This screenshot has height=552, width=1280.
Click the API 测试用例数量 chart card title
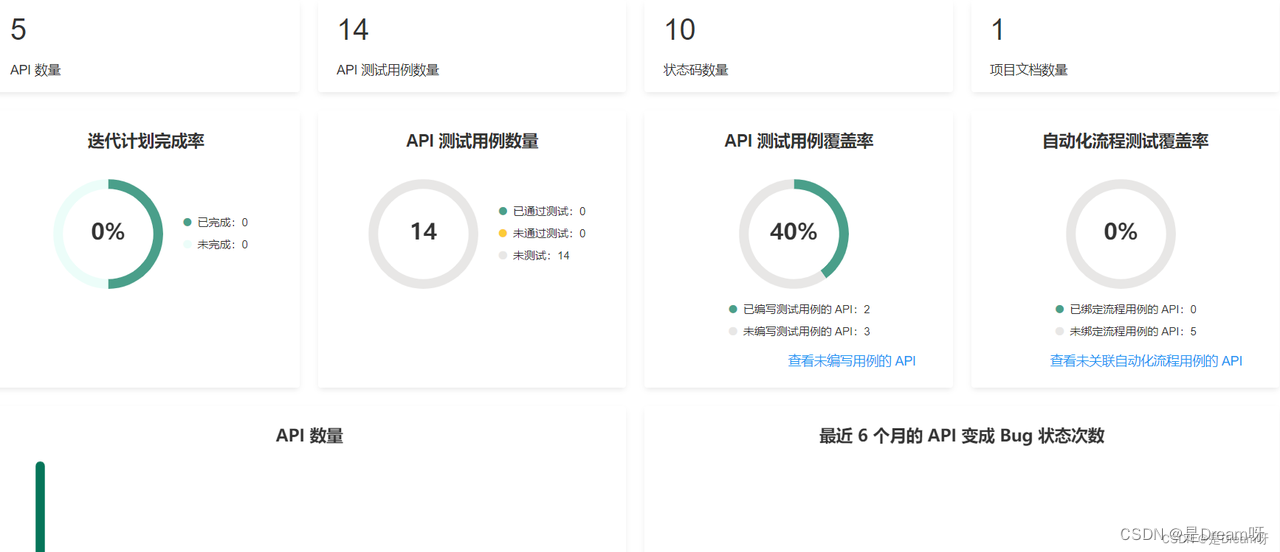(472, 141)
